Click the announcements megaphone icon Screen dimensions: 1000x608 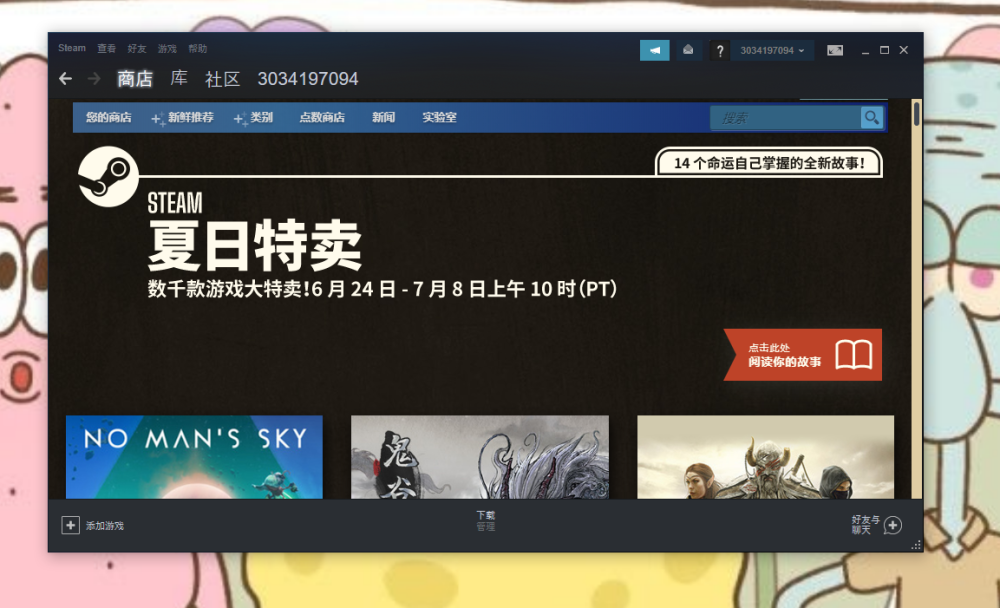654,50
